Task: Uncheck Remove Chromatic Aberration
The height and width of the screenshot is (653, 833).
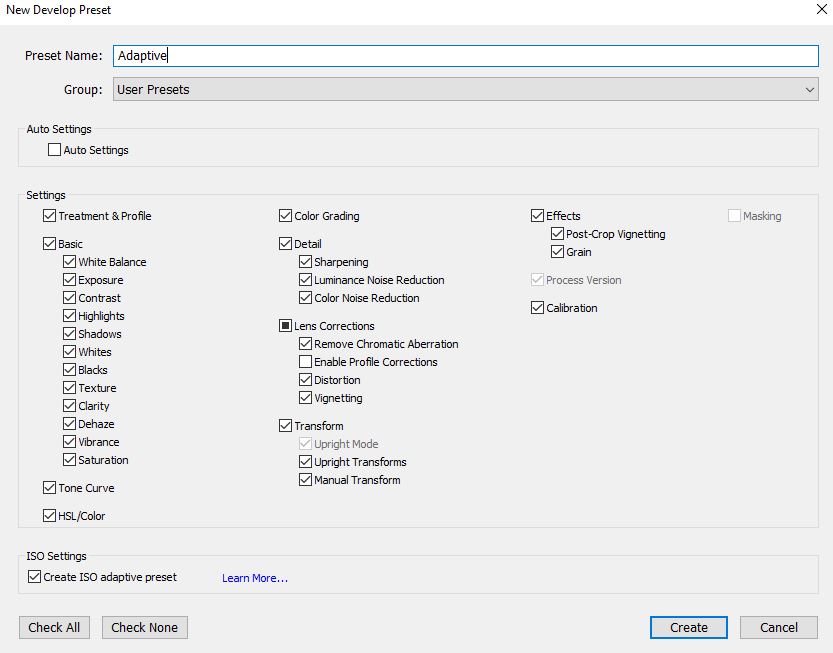Action: pos(306,344)
